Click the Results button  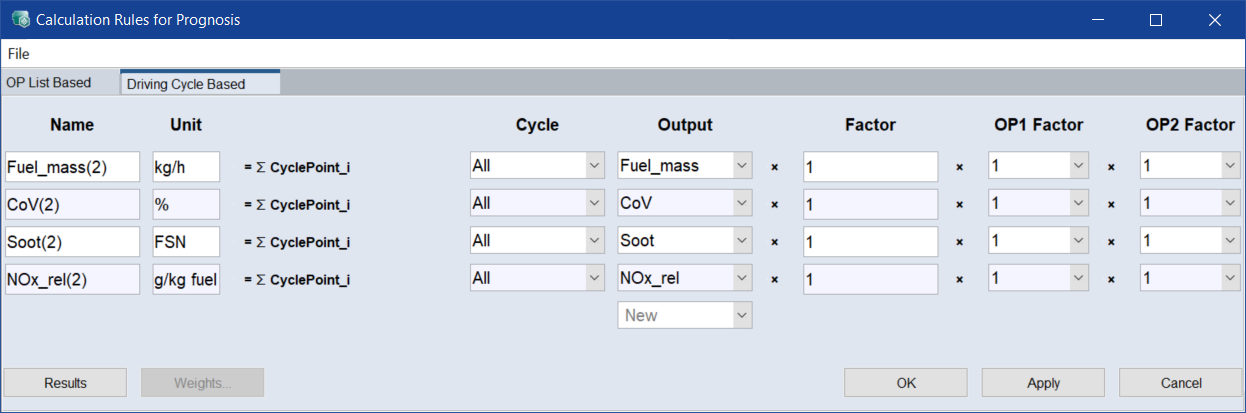coord(65,383)
